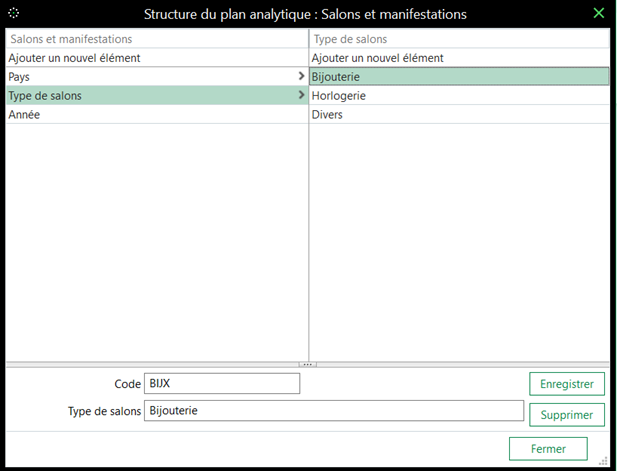Expand the Pays row chevron arrow
617x471 pixels.
click(x=301, y=76)
